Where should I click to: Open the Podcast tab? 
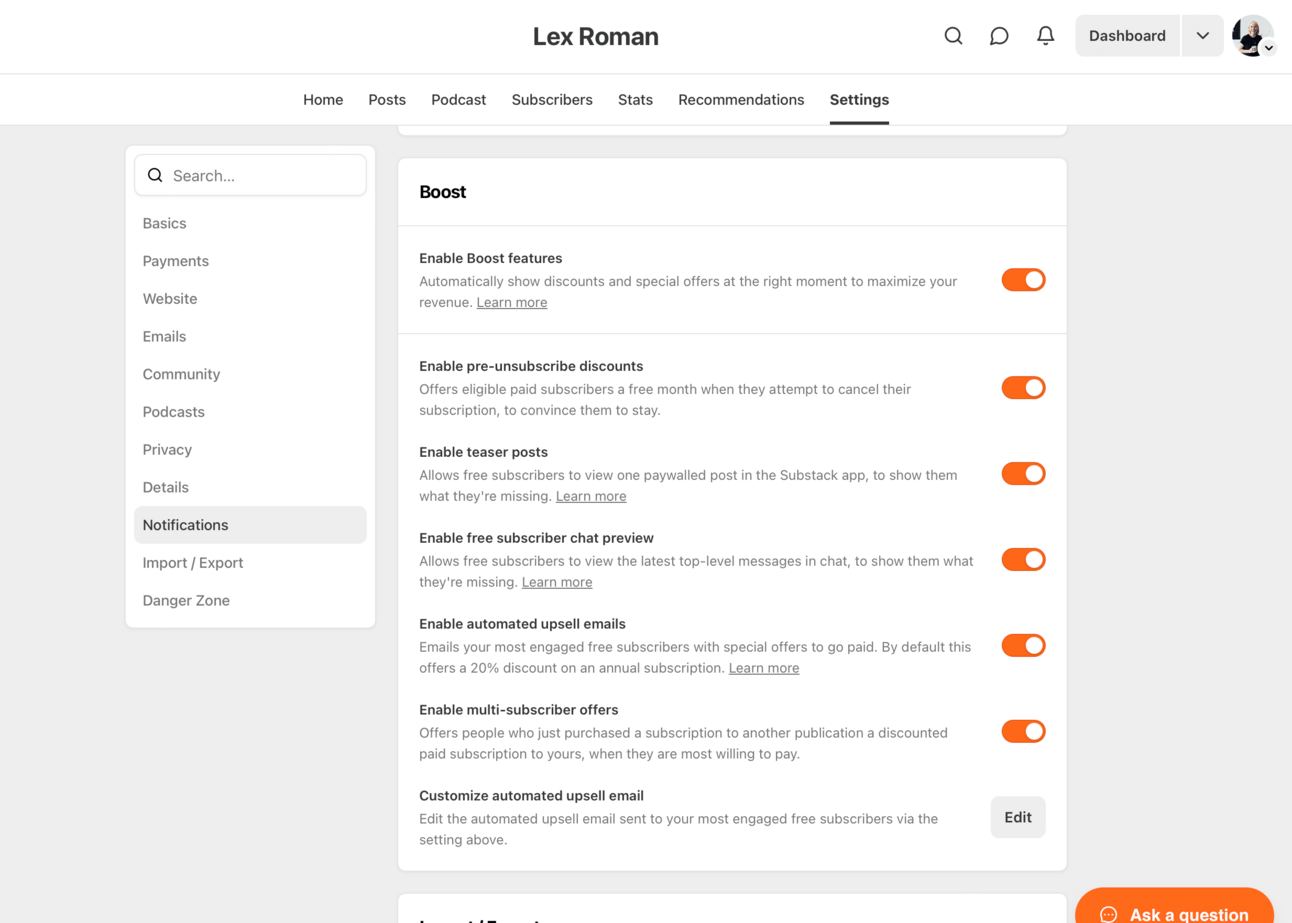tap(458, 100)
